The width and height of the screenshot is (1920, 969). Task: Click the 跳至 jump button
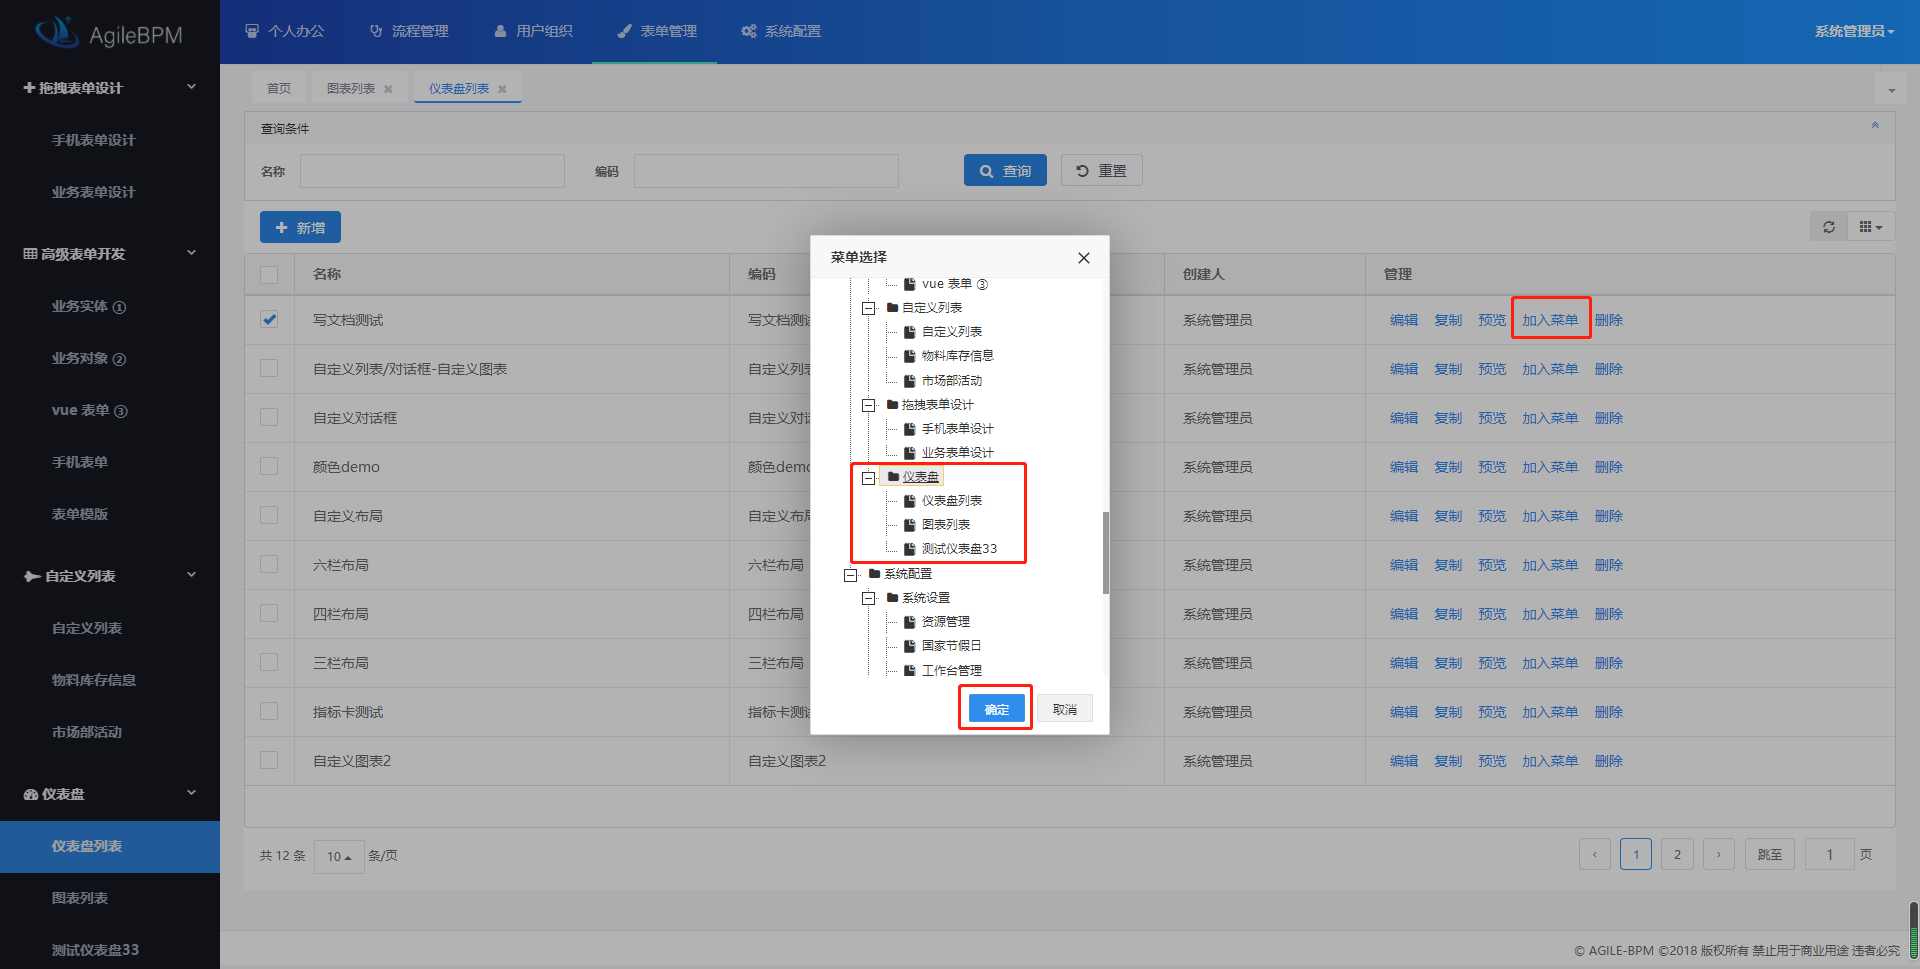pyautogui.click(x=1769, y=855)
